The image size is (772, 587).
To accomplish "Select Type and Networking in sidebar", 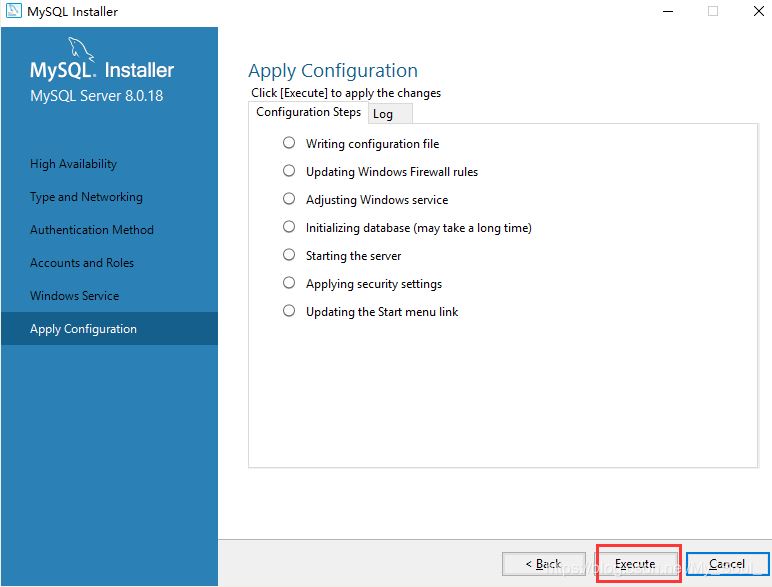I will click(86, 197).
